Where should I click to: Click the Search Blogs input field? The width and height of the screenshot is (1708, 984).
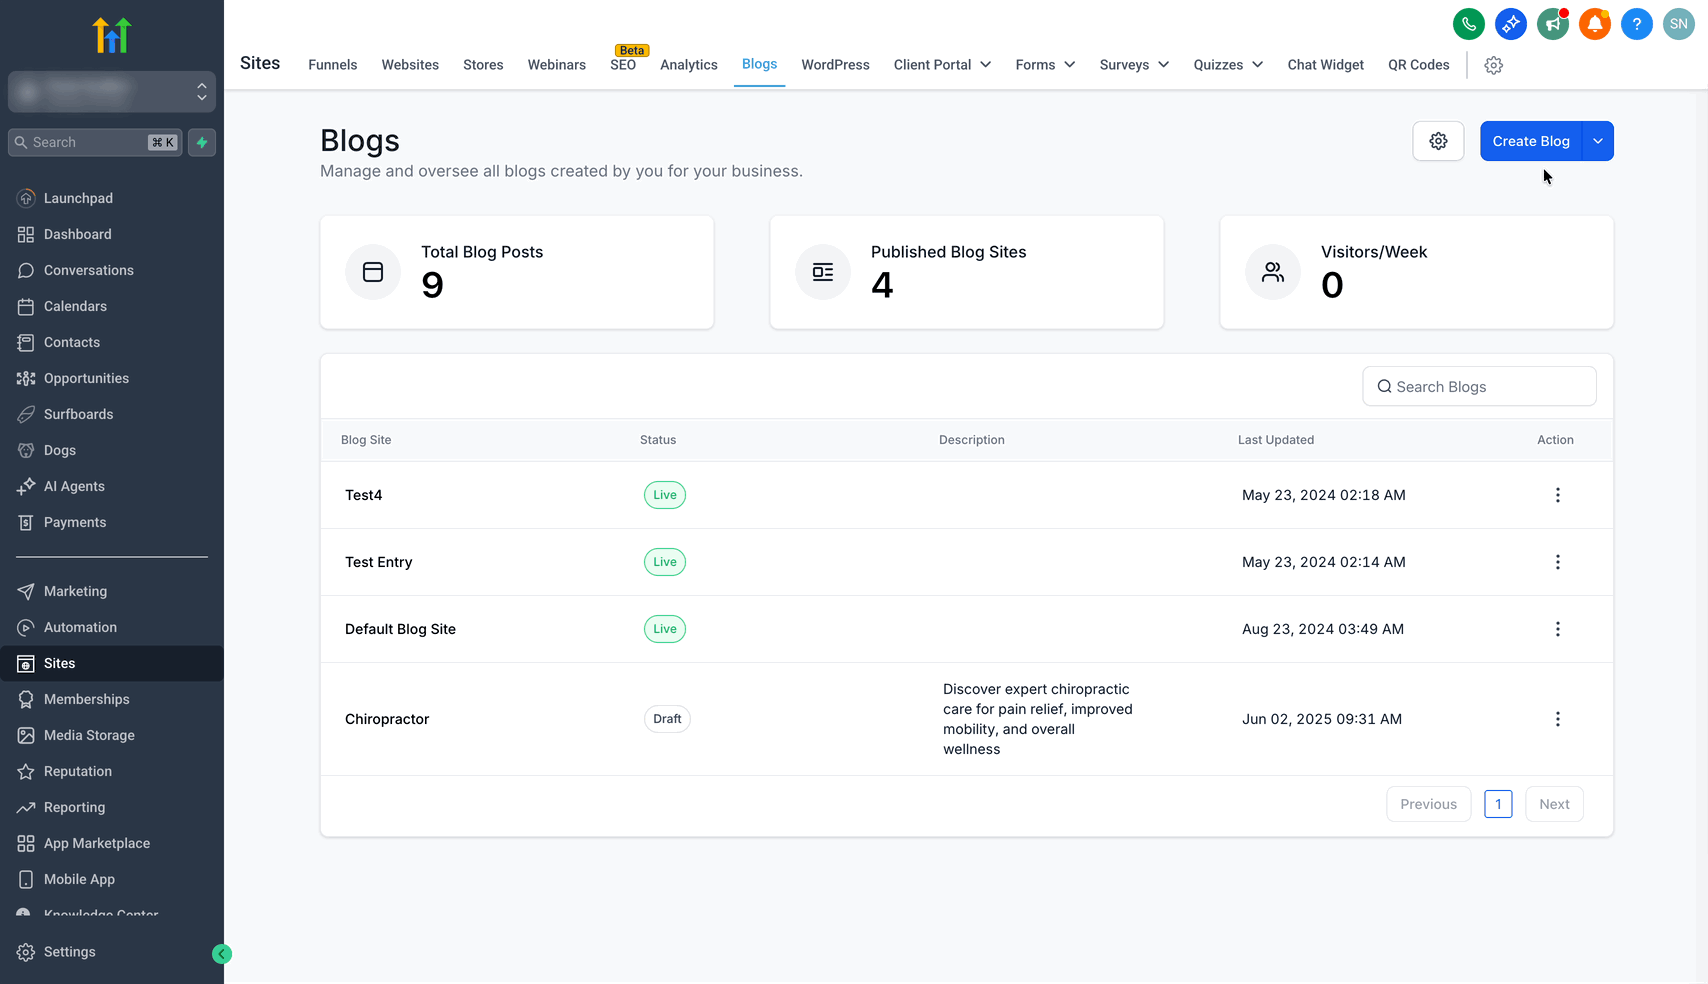pos(1479,387)
